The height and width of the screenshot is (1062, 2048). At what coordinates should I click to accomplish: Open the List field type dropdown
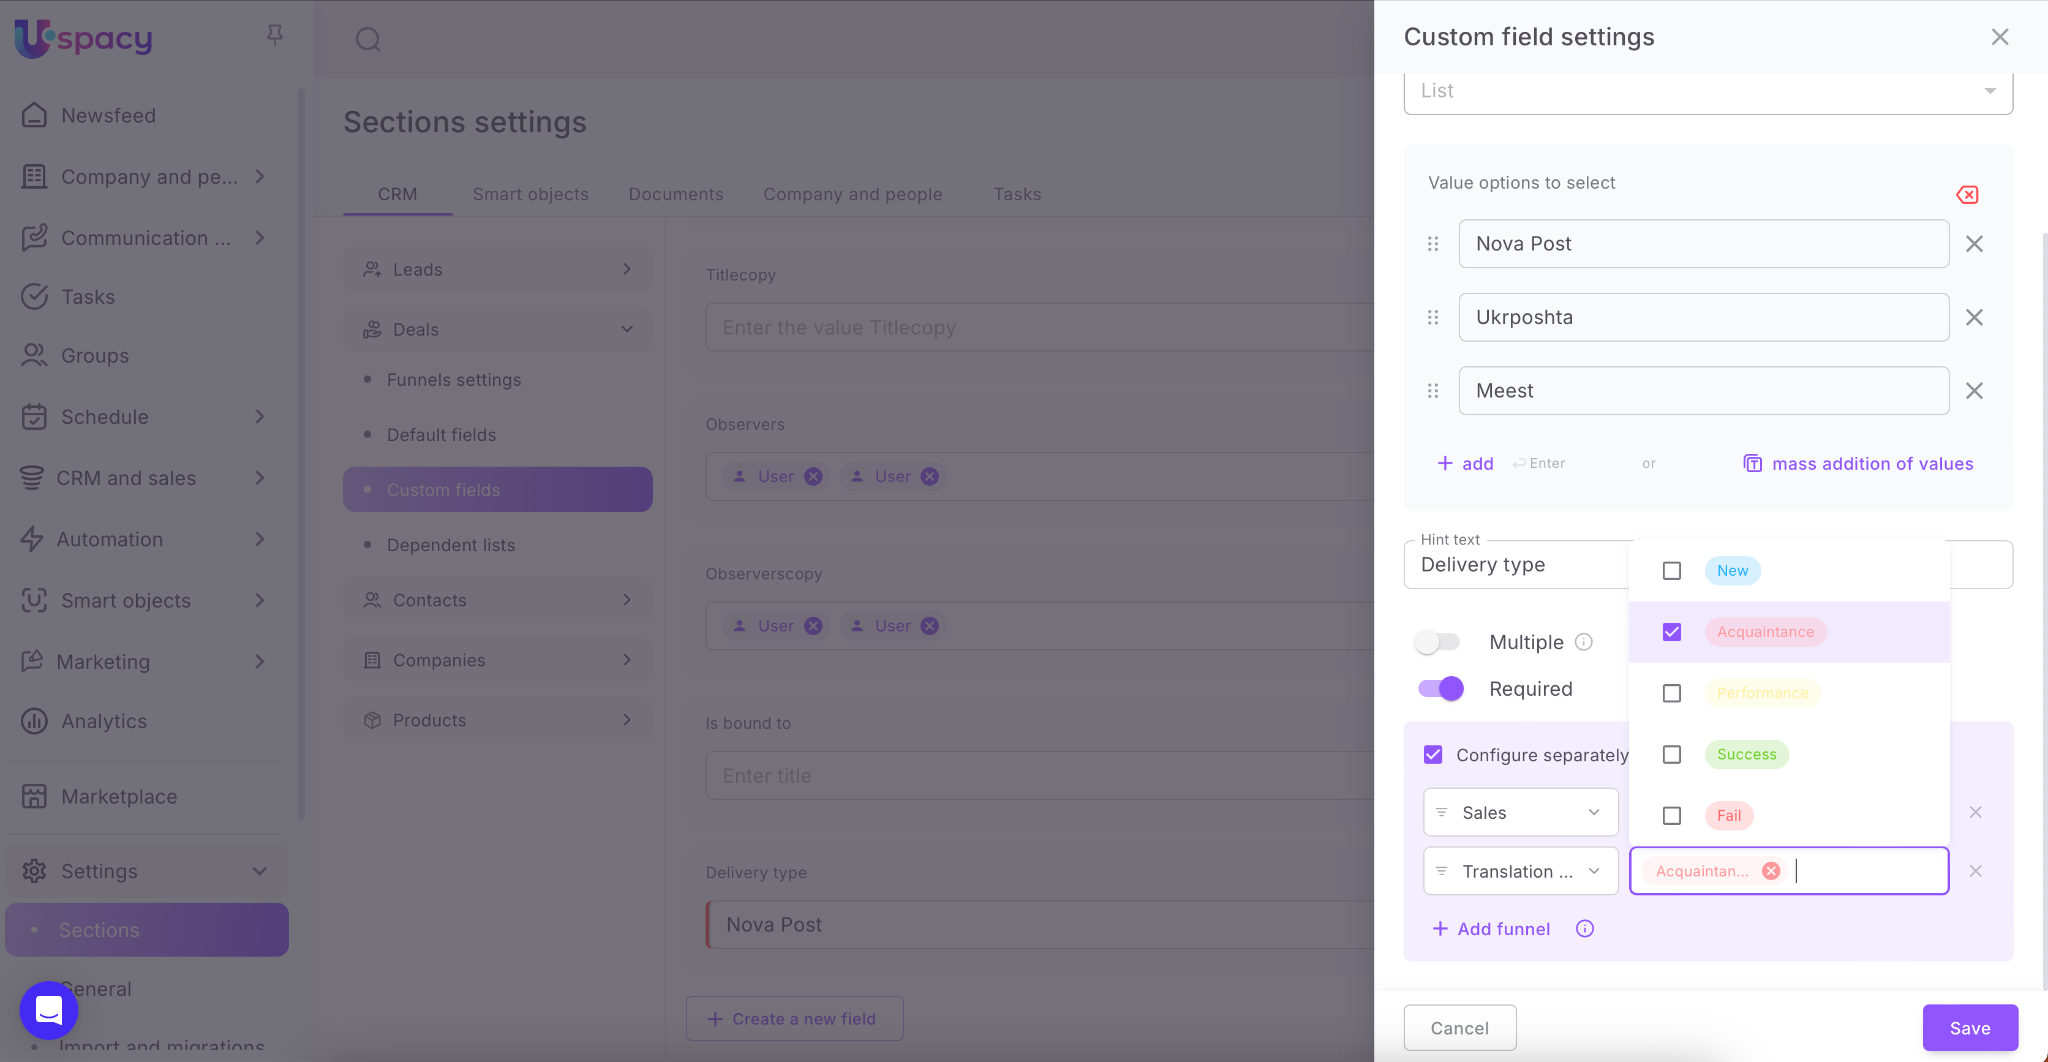(1707, 91)
